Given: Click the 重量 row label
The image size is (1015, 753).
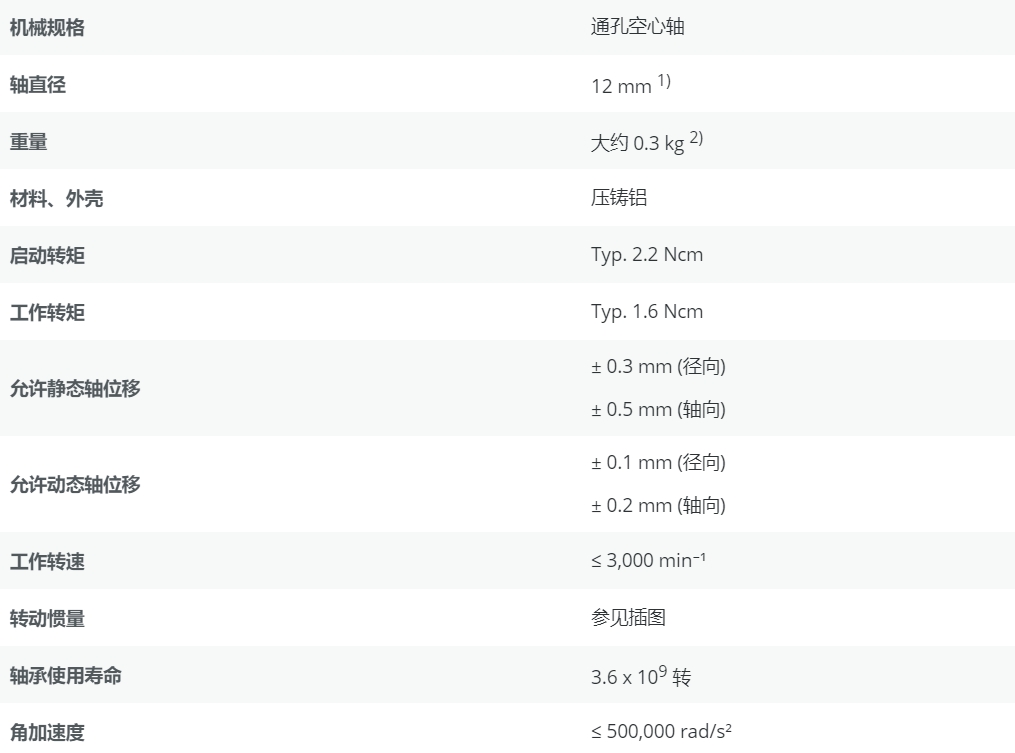Looking at the screenshot, I should (x=29, y=142).
